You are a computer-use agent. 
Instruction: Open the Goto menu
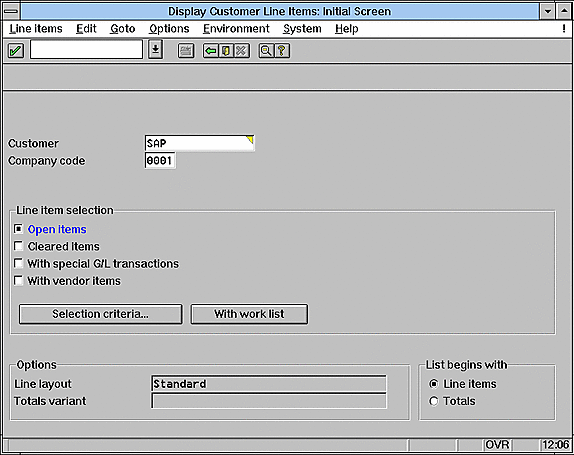click(123, 29)
